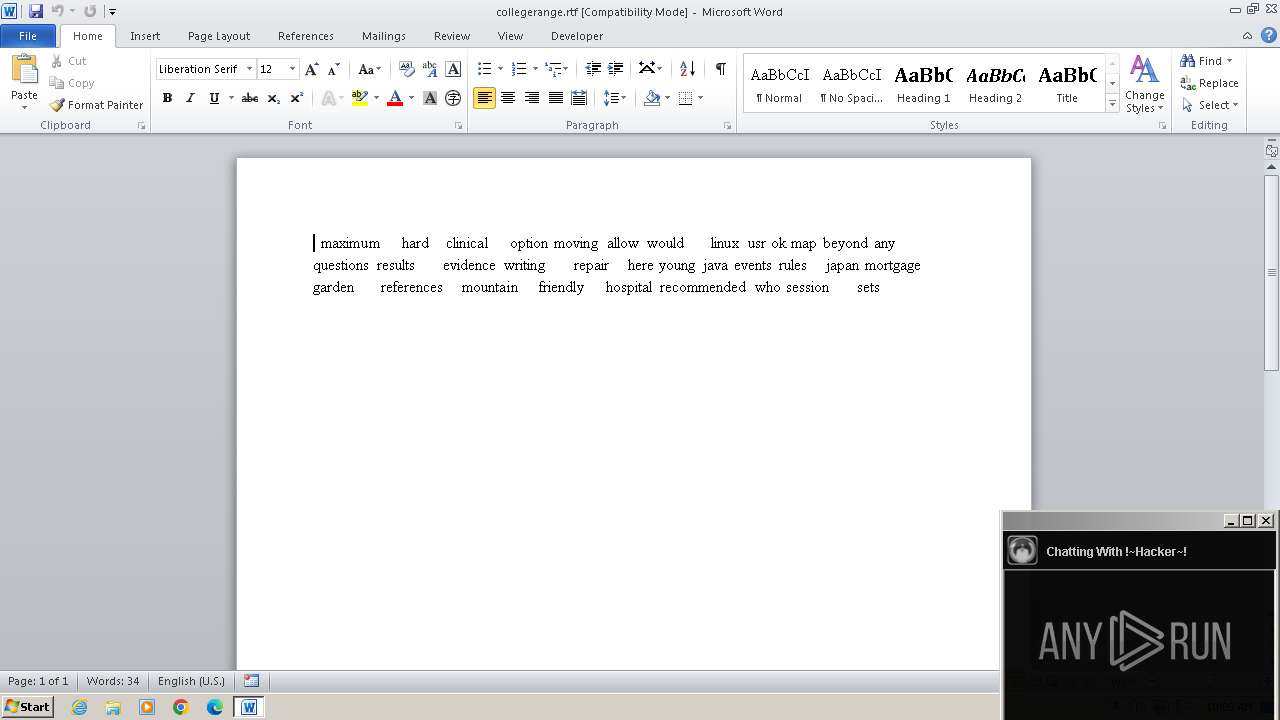1280x720 pixels.
Task: Toggle Italic formatting
Action: 190,98
